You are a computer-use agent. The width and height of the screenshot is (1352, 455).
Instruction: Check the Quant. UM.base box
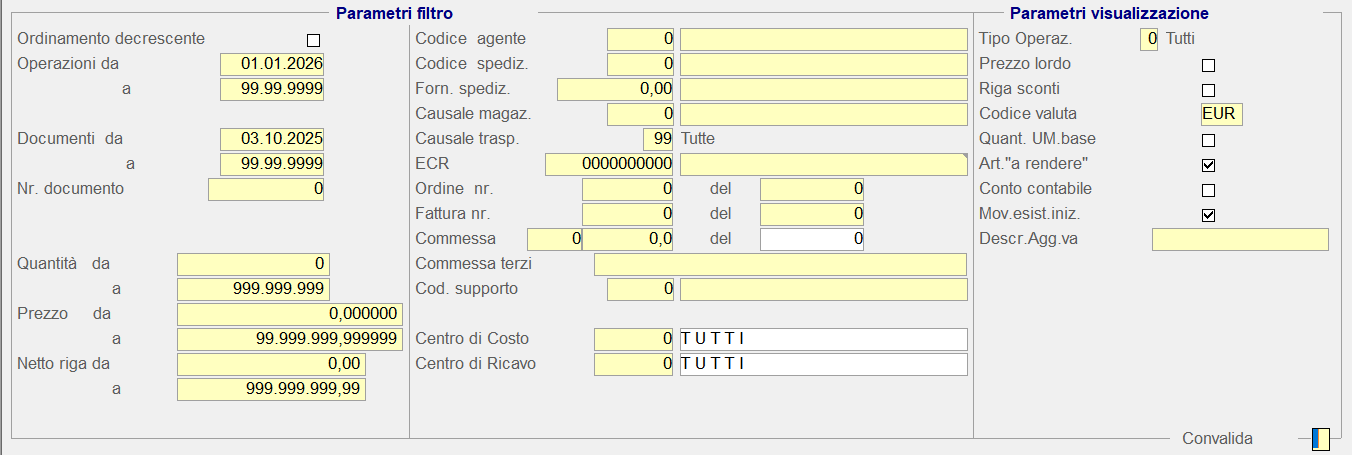pos(1208,140)
